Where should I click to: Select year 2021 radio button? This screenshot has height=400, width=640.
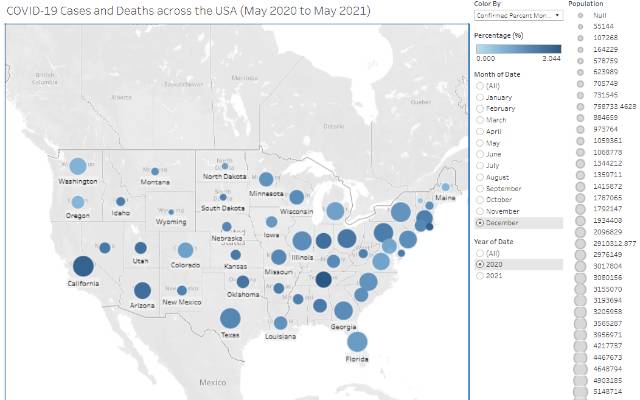coord(479,275)
